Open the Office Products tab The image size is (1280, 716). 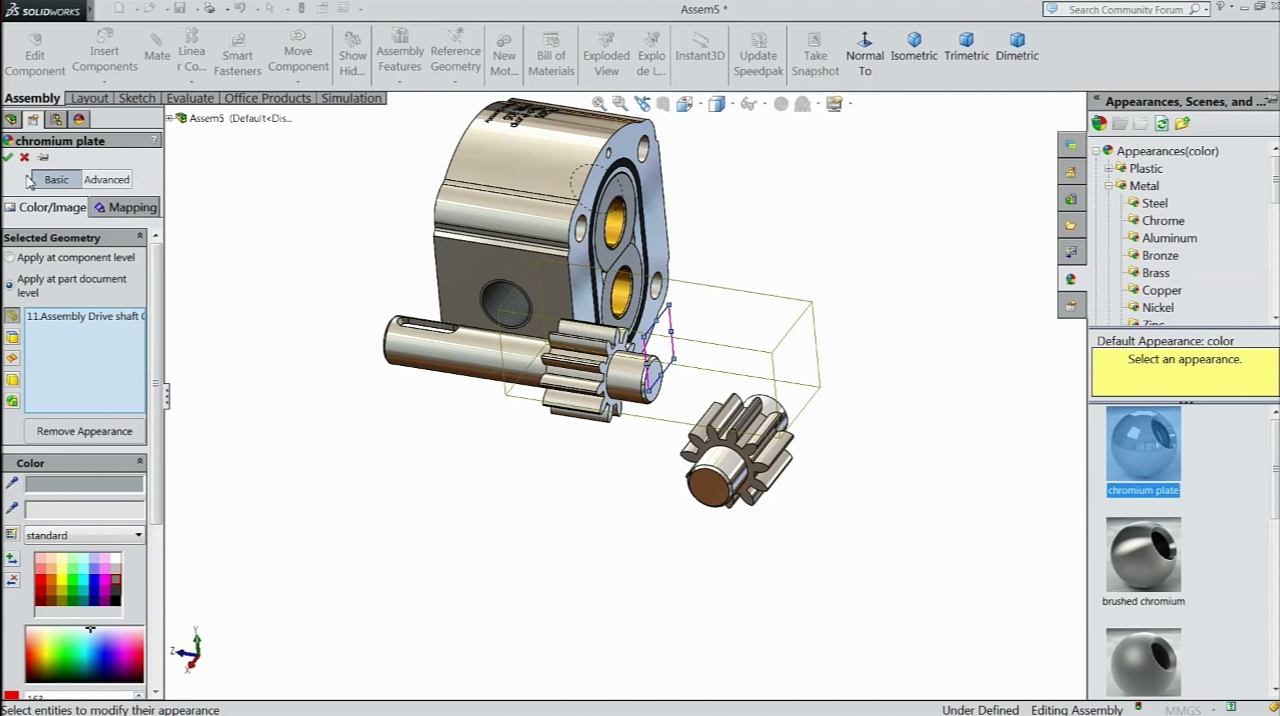tap(267, 98)
